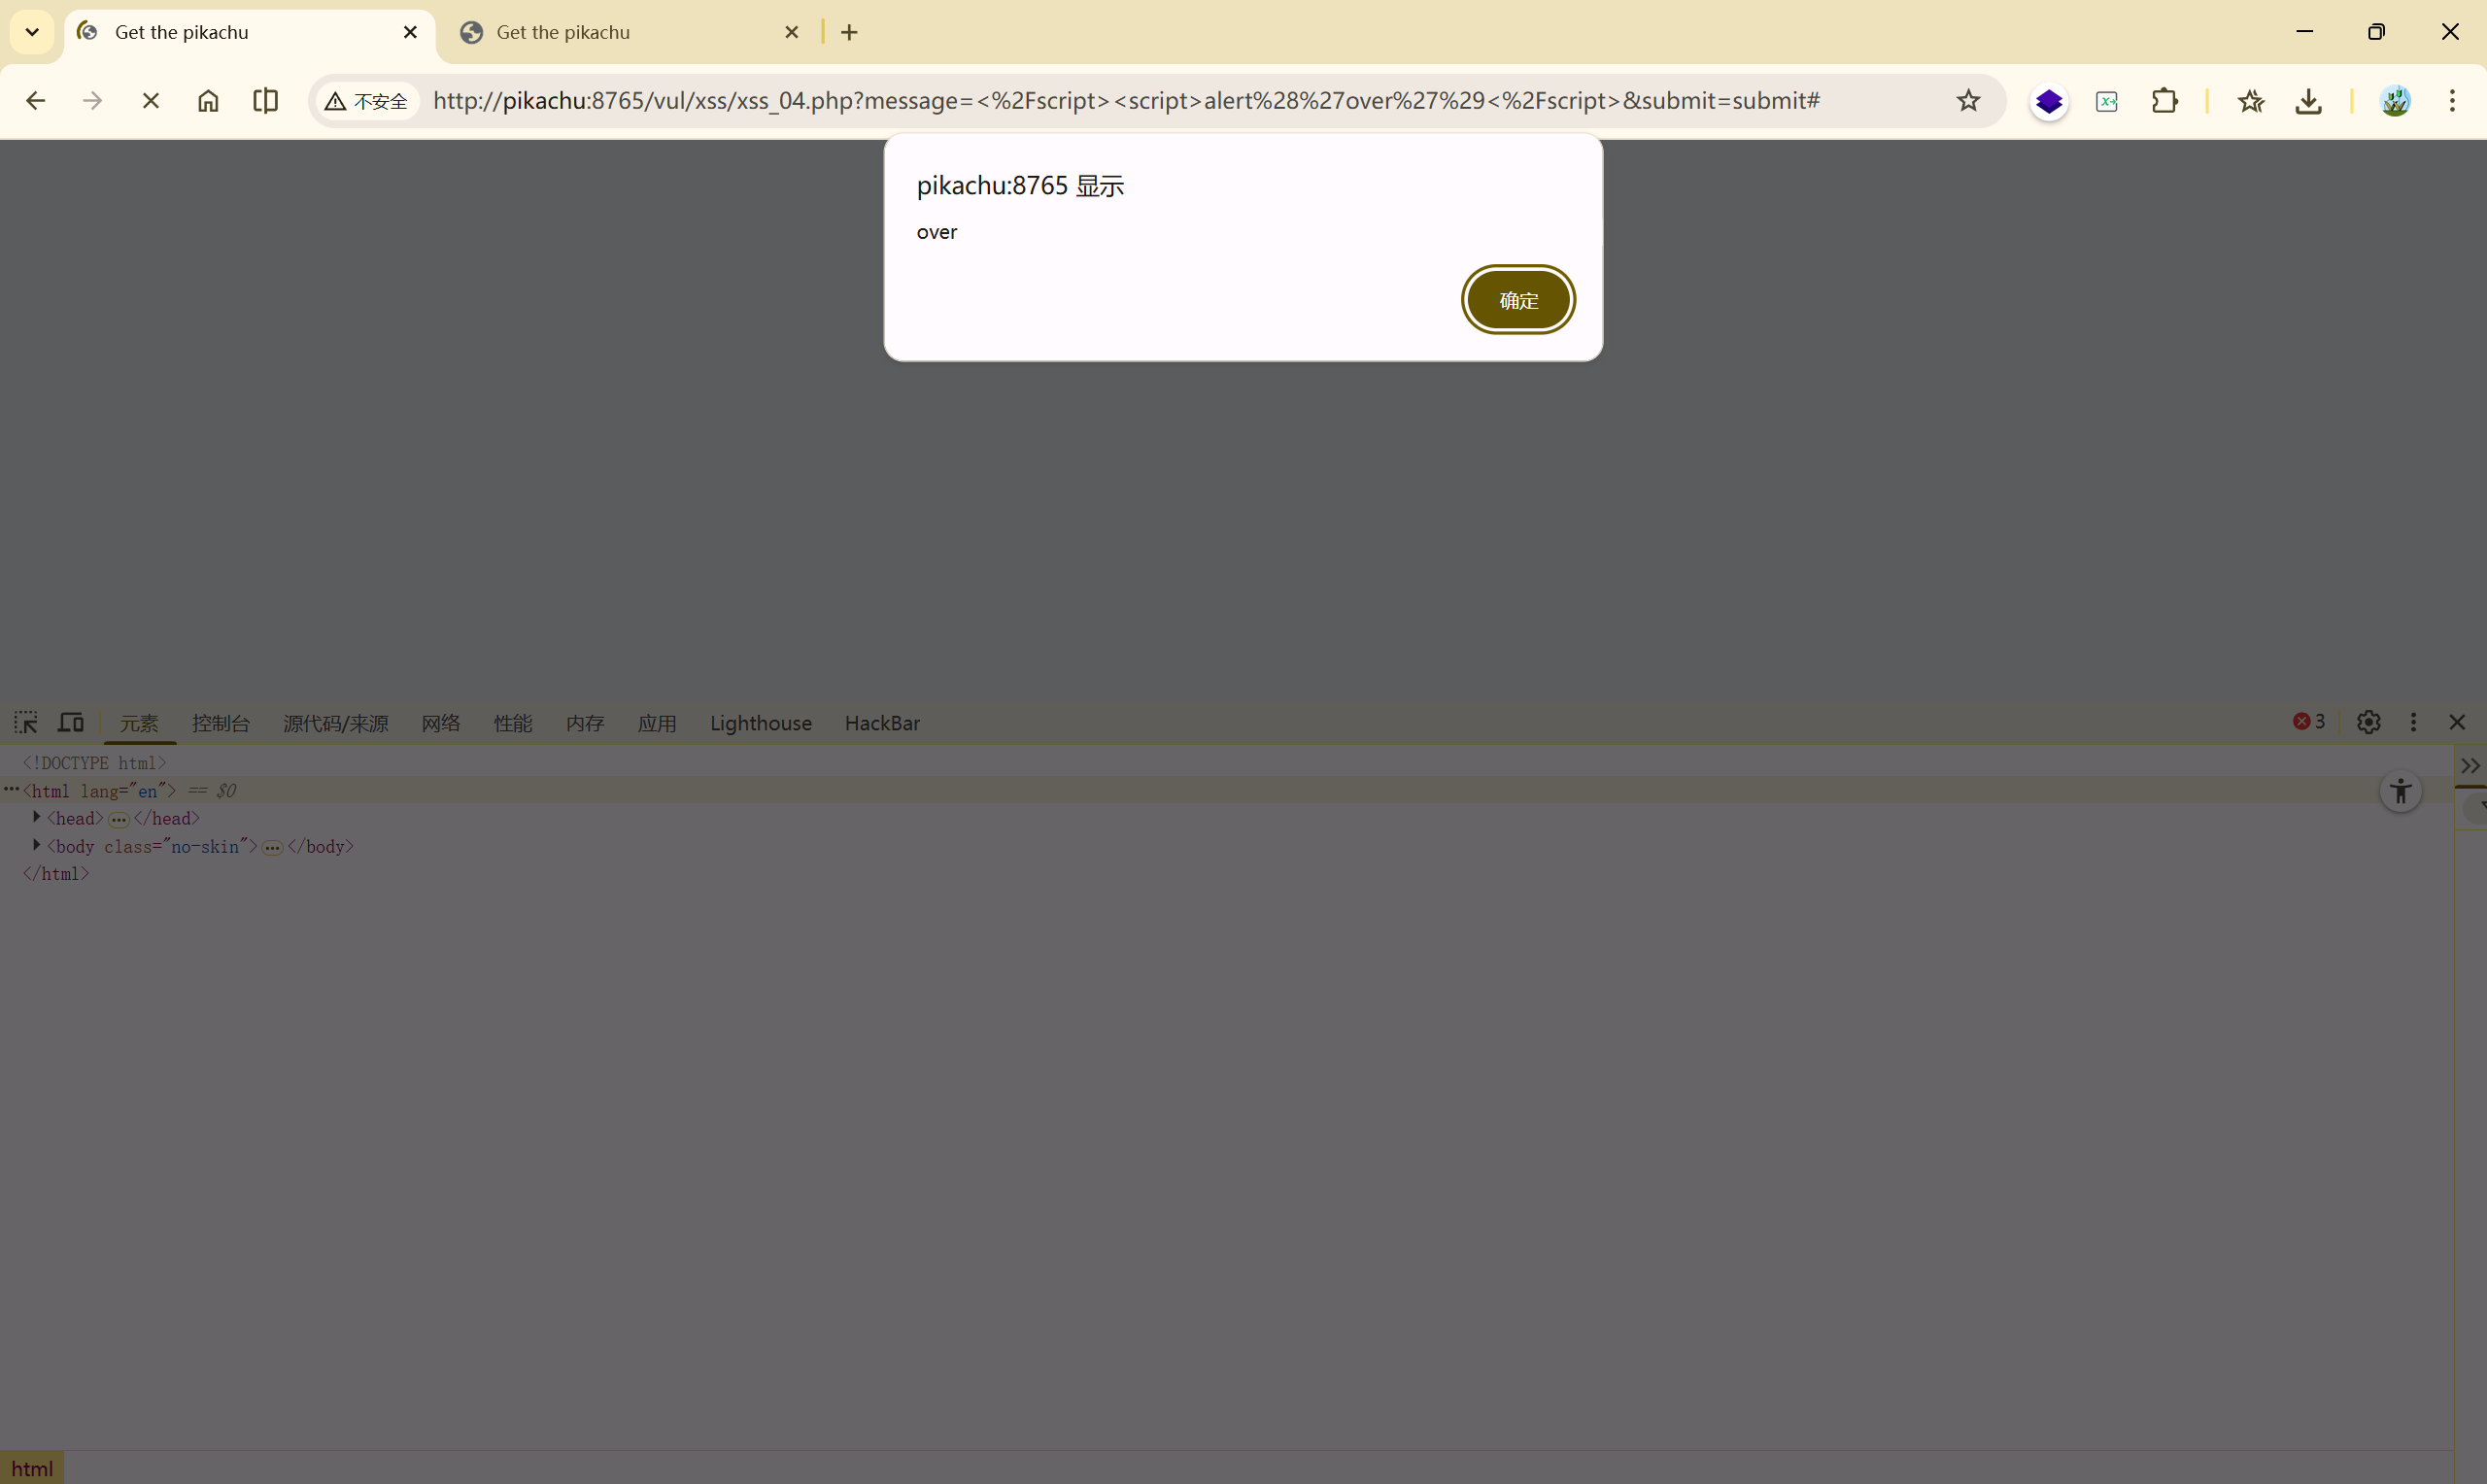Click the 不安全 site security indicator
The width and height of the screenshot is (2487, 1484).
click(x=367, y=101)
